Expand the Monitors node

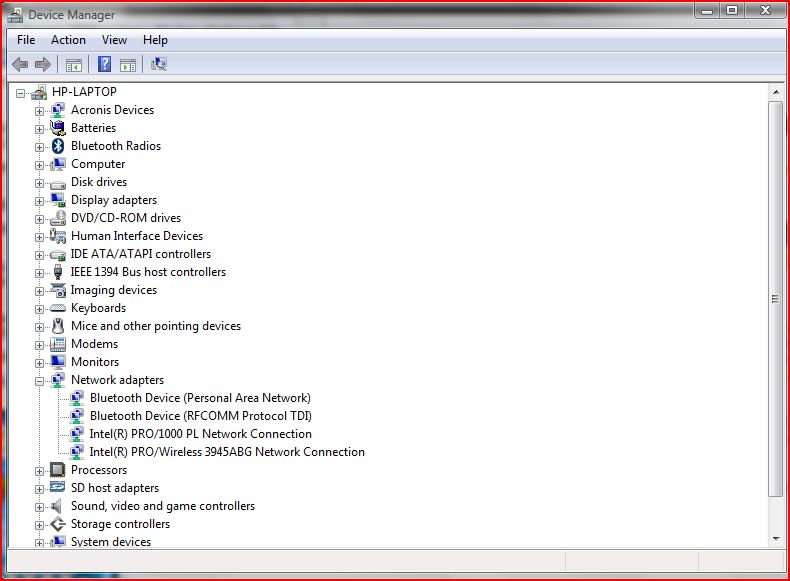pos(39,363)
